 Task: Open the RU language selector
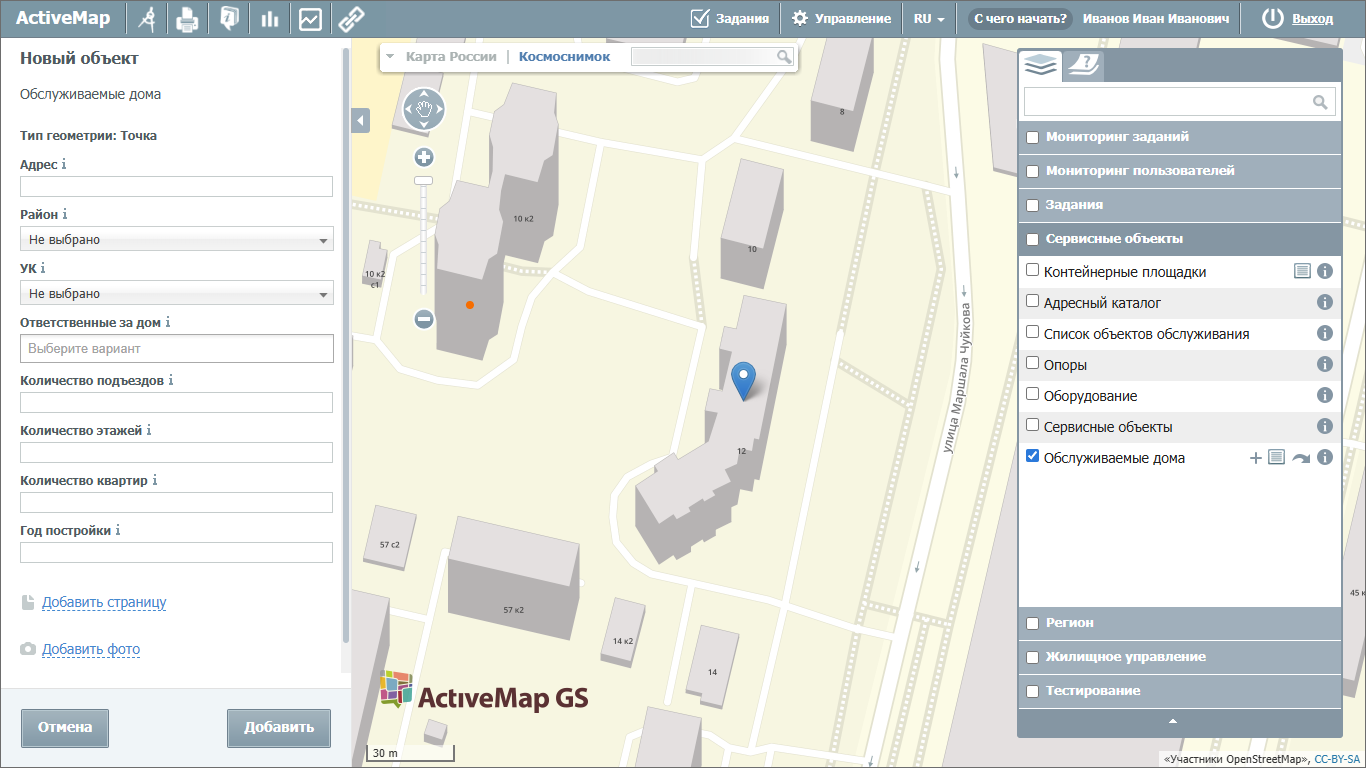point(929,18)
